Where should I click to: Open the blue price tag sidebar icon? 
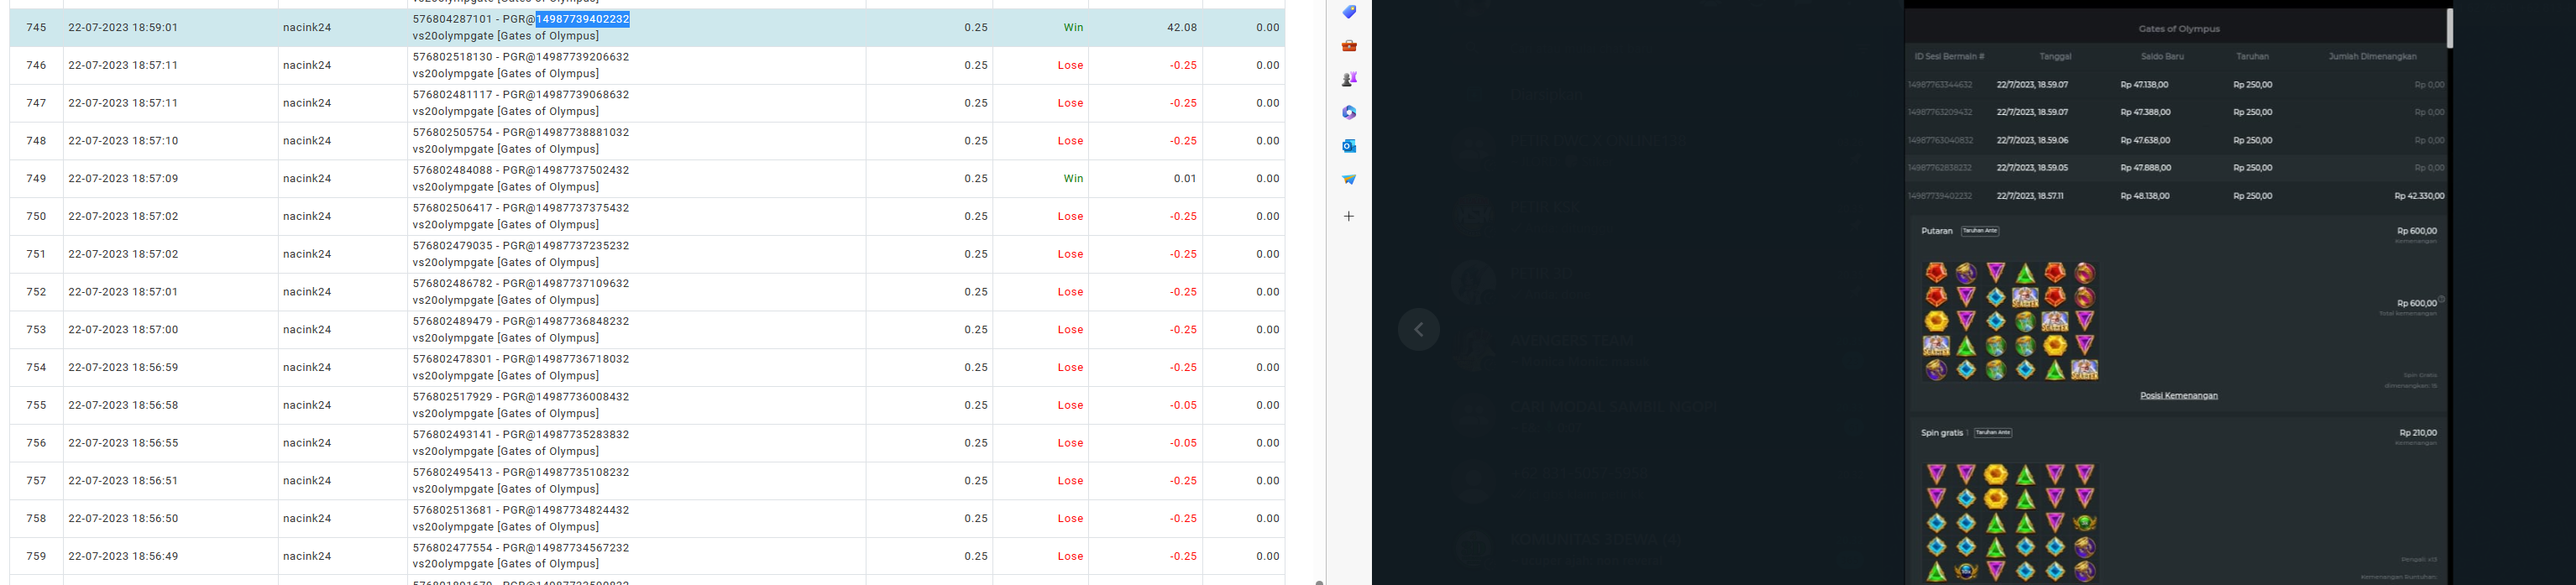point(1349,12)
